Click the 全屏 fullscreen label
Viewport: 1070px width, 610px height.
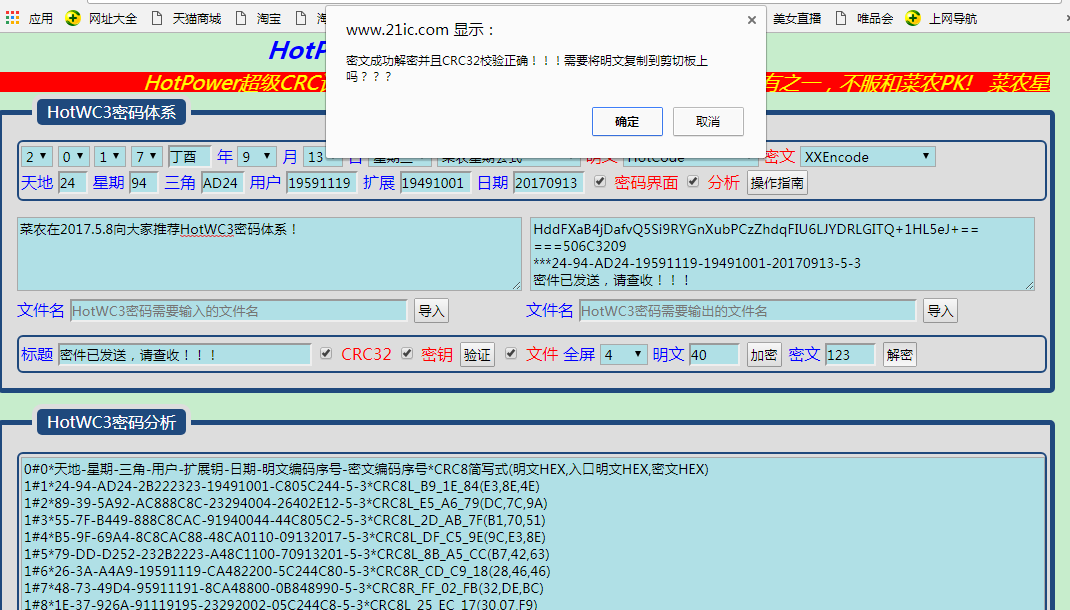tap(579, 354)
